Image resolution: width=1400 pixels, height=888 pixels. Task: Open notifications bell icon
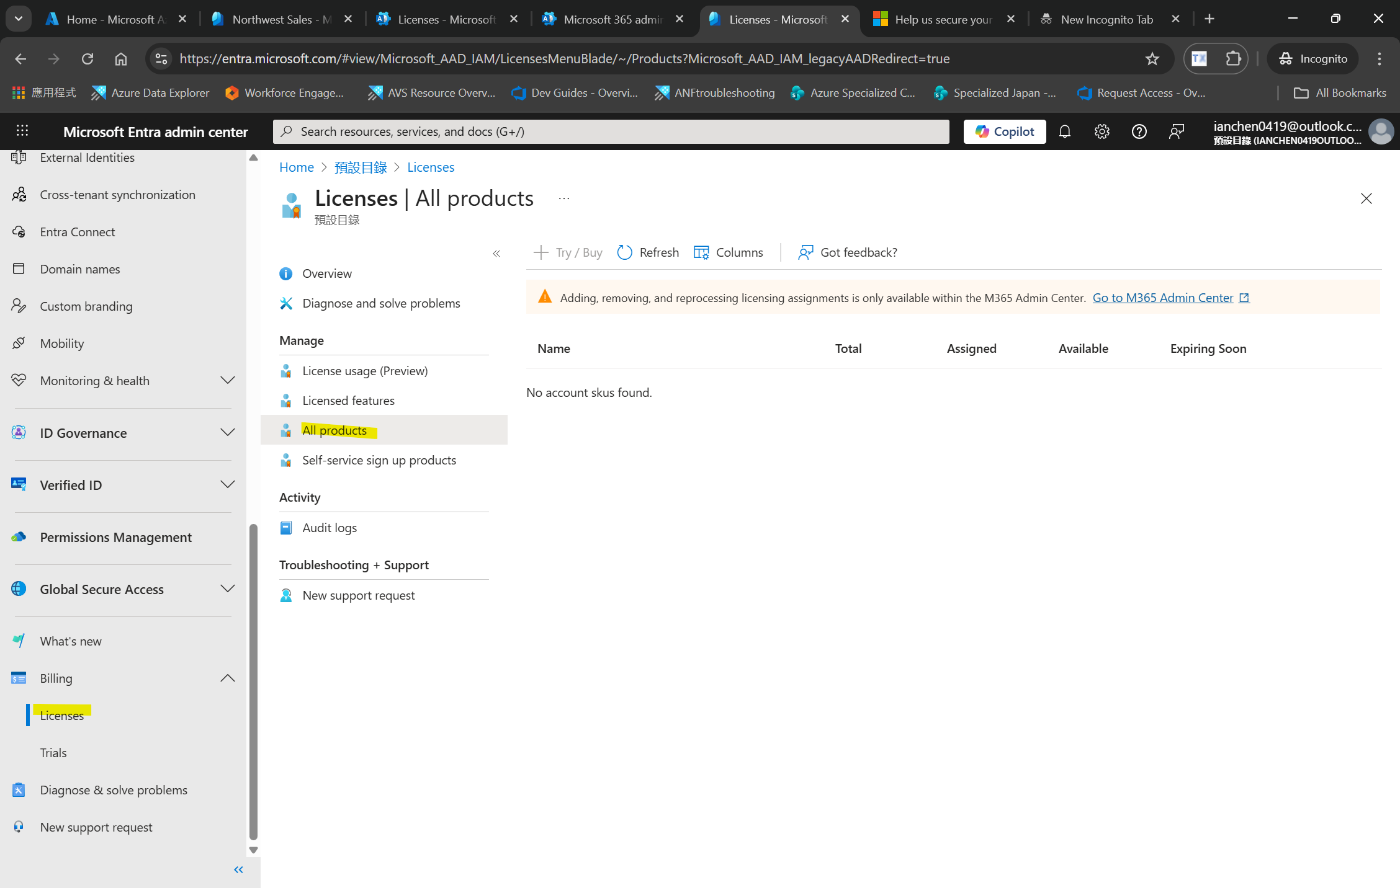point(1065,131)
